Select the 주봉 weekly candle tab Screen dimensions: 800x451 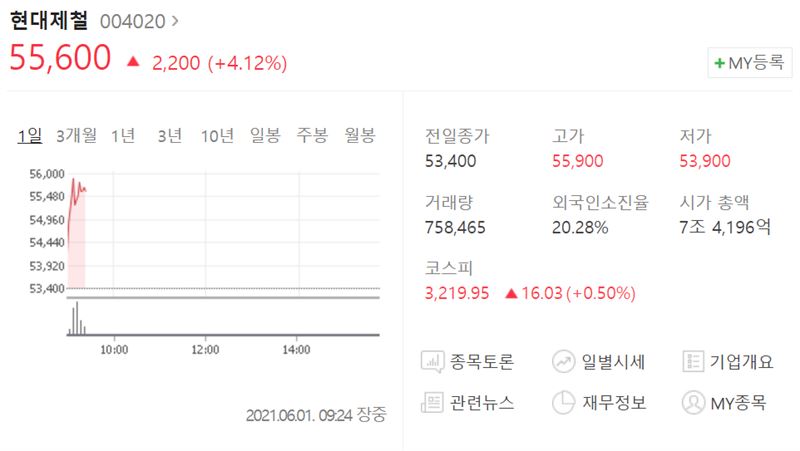312,136
